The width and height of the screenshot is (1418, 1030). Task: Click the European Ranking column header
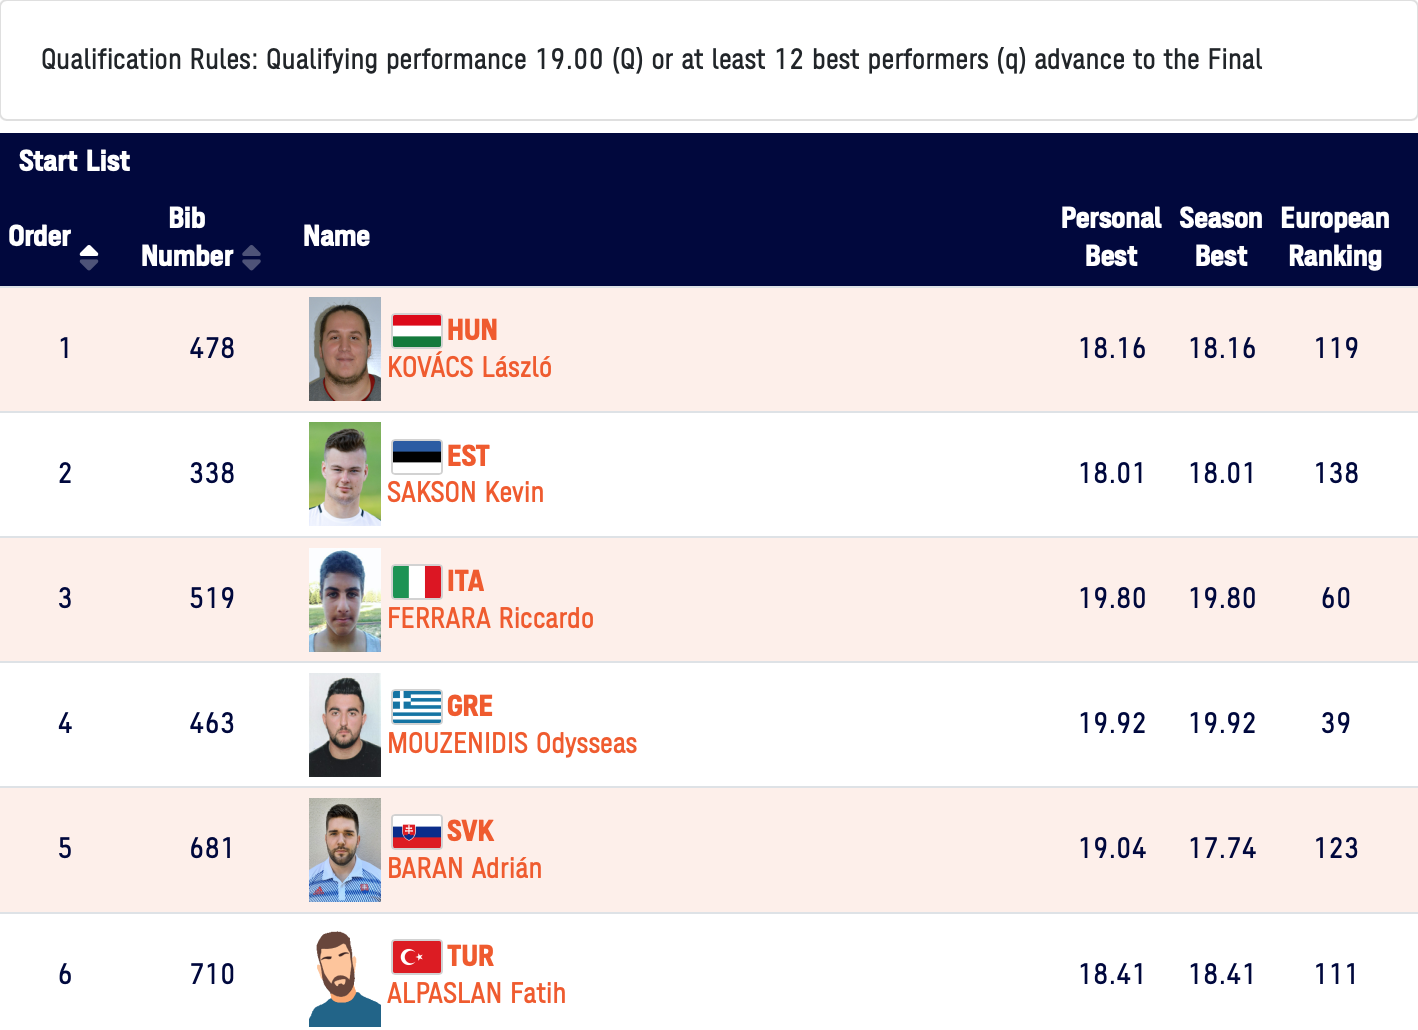pos(1335,237)
